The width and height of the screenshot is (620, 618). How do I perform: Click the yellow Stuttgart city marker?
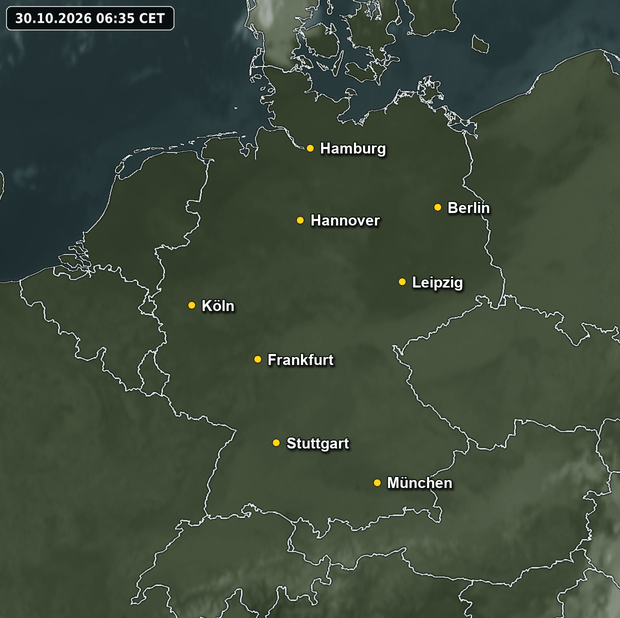pyautogui.click(x=276, y=443)
